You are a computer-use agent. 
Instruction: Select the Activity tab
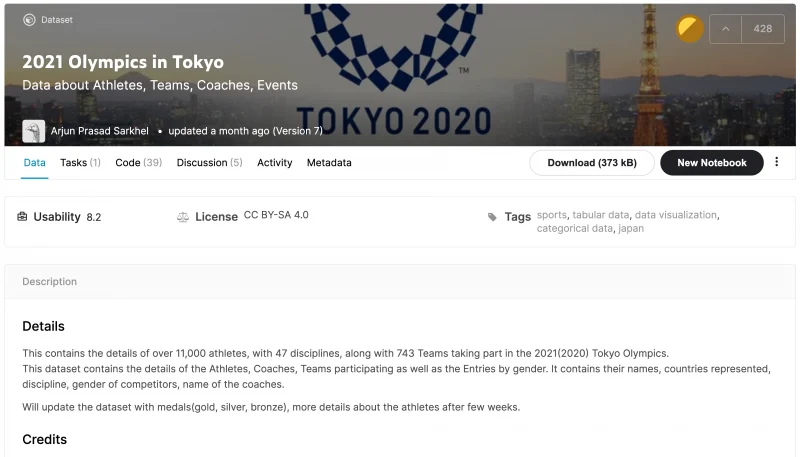click(x=274, y=162)
